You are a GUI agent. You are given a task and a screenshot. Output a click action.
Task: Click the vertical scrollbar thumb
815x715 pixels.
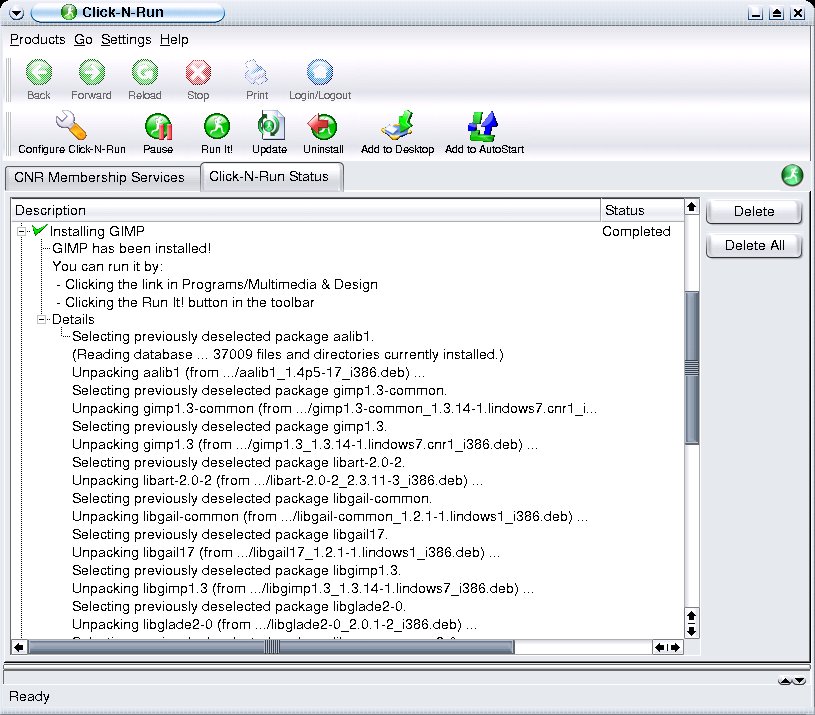(691, 368)
